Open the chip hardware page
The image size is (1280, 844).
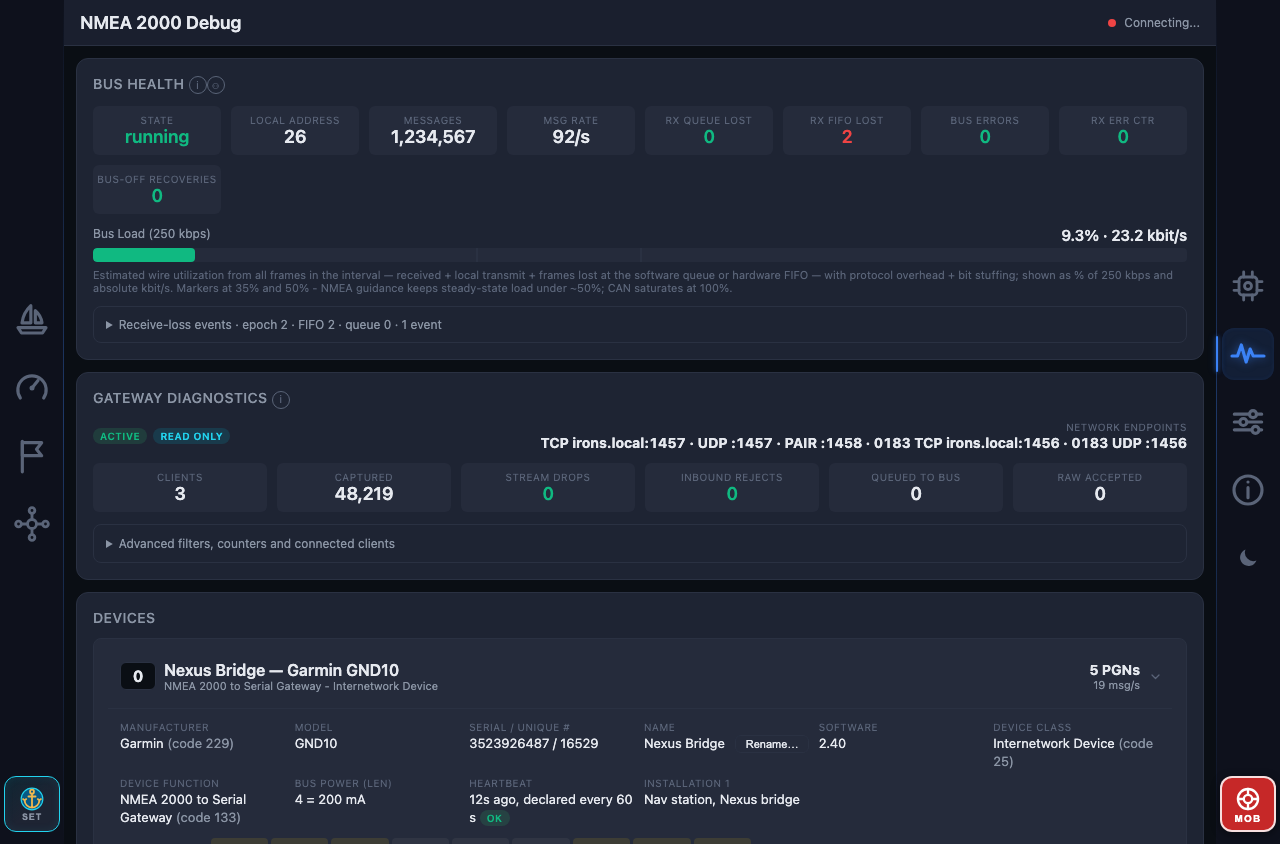click(x=1248, y=286)
